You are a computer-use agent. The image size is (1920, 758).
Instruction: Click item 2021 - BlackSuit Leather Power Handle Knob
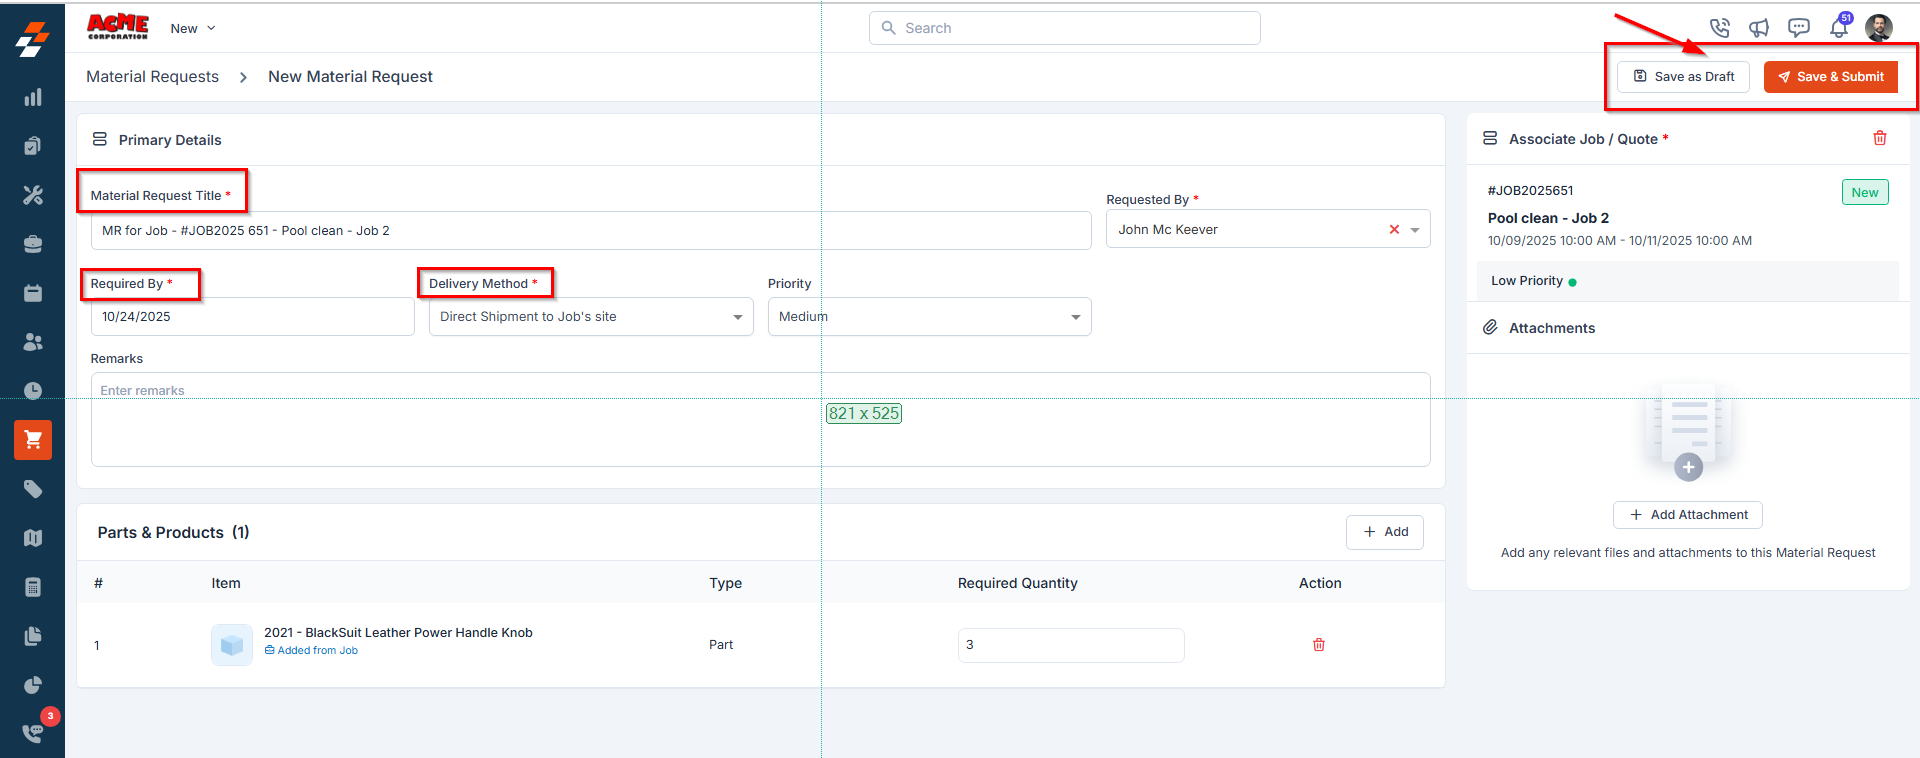[398, 633]
